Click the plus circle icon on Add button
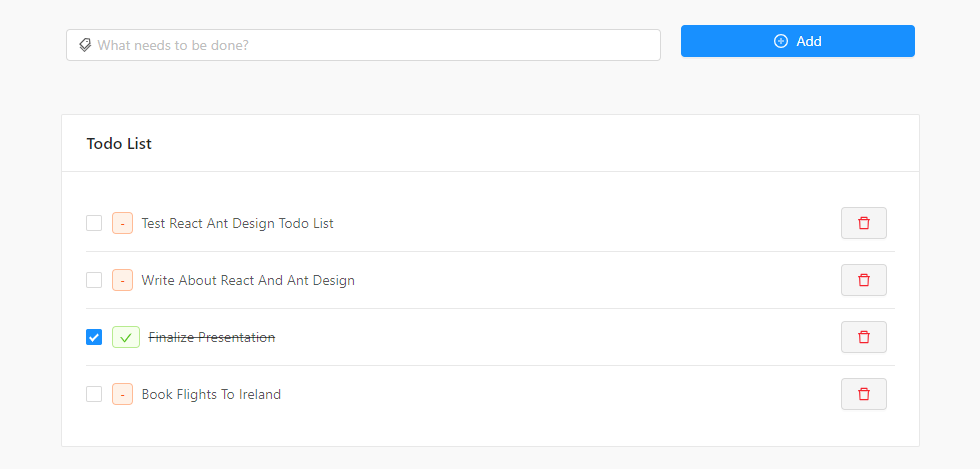The image size is (980, 469). click(781, 41)
